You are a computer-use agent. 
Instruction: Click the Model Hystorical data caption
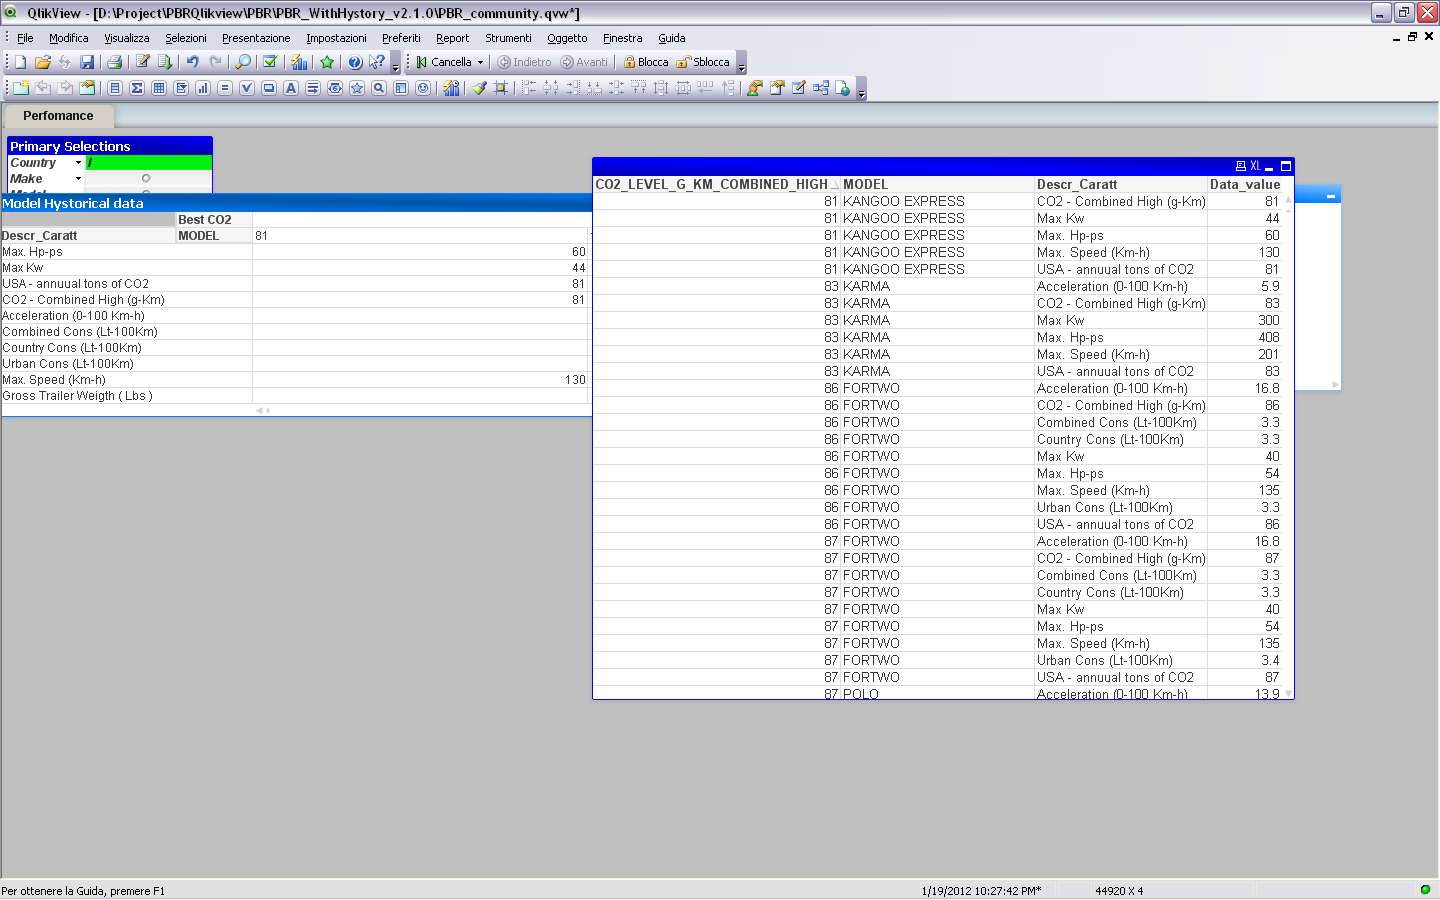pyautogui.click(x=296, y=203)
